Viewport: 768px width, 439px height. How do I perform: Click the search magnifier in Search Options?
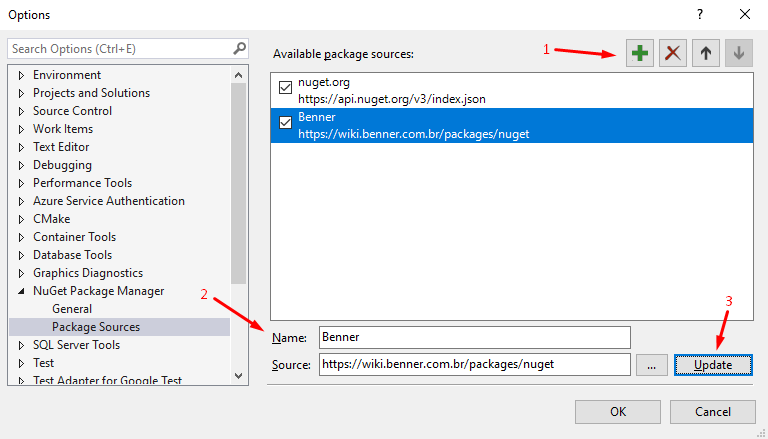click(239, 49)
